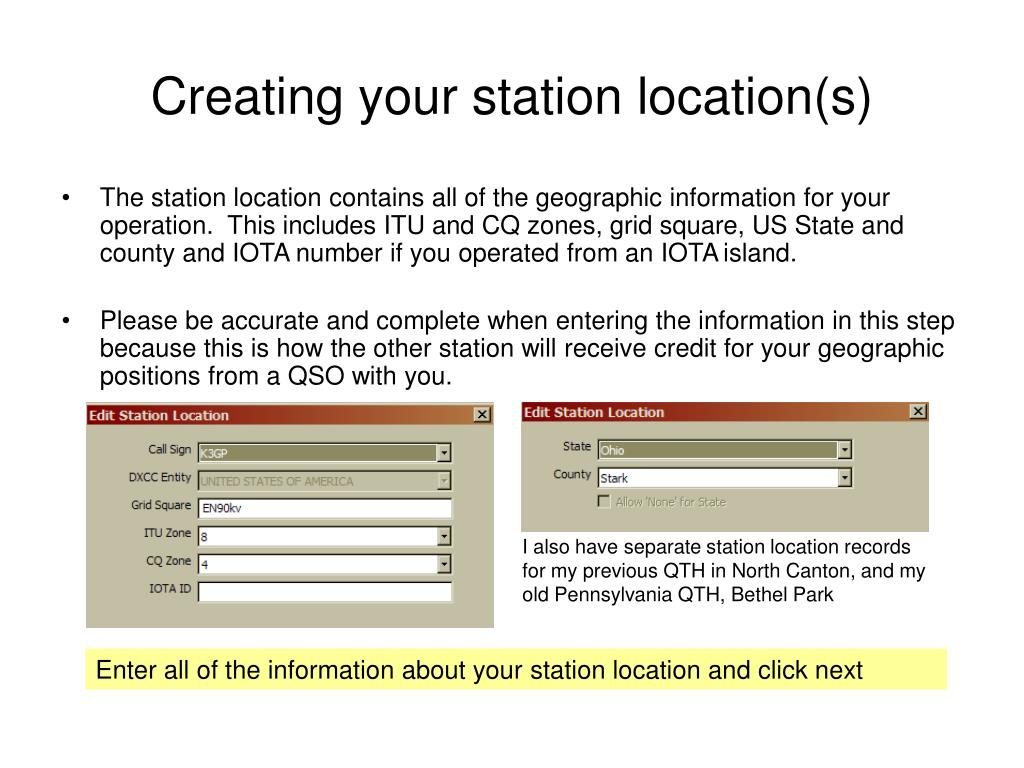Click the Call Sign label

tap(169, 449)
